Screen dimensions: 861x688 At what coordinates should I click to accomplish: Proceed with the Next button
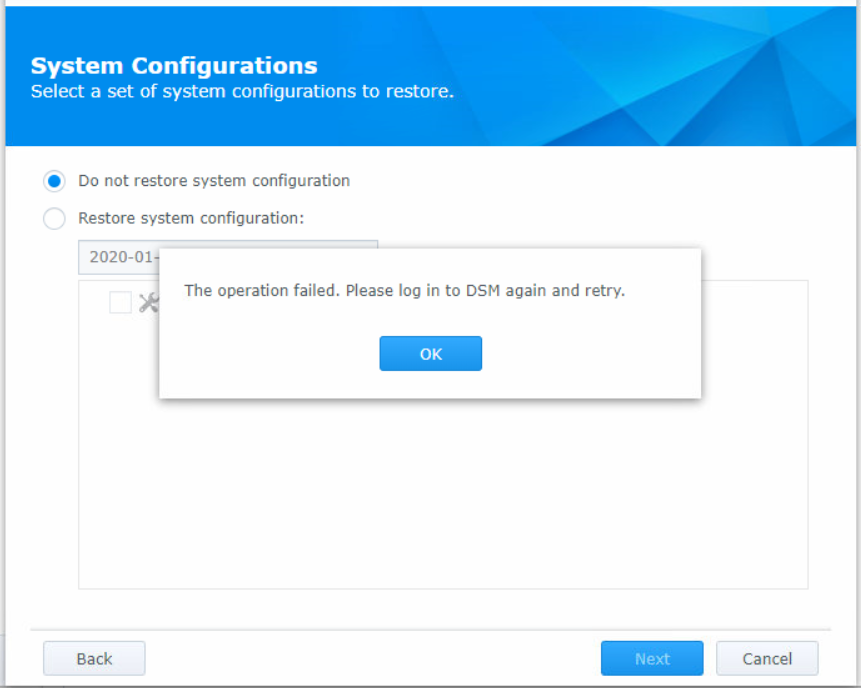click(652, 658)
